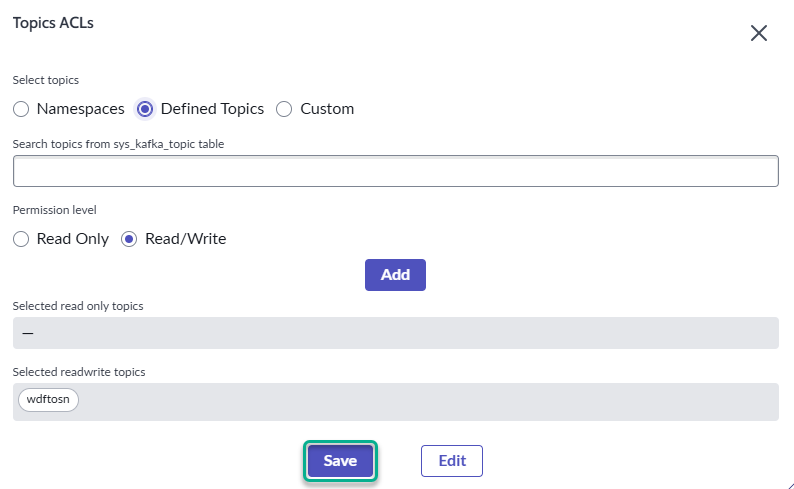Click the 'Selected readwrite topics' label
The height and width of the screenshot is (489, 794).
[x=79, y=372]
